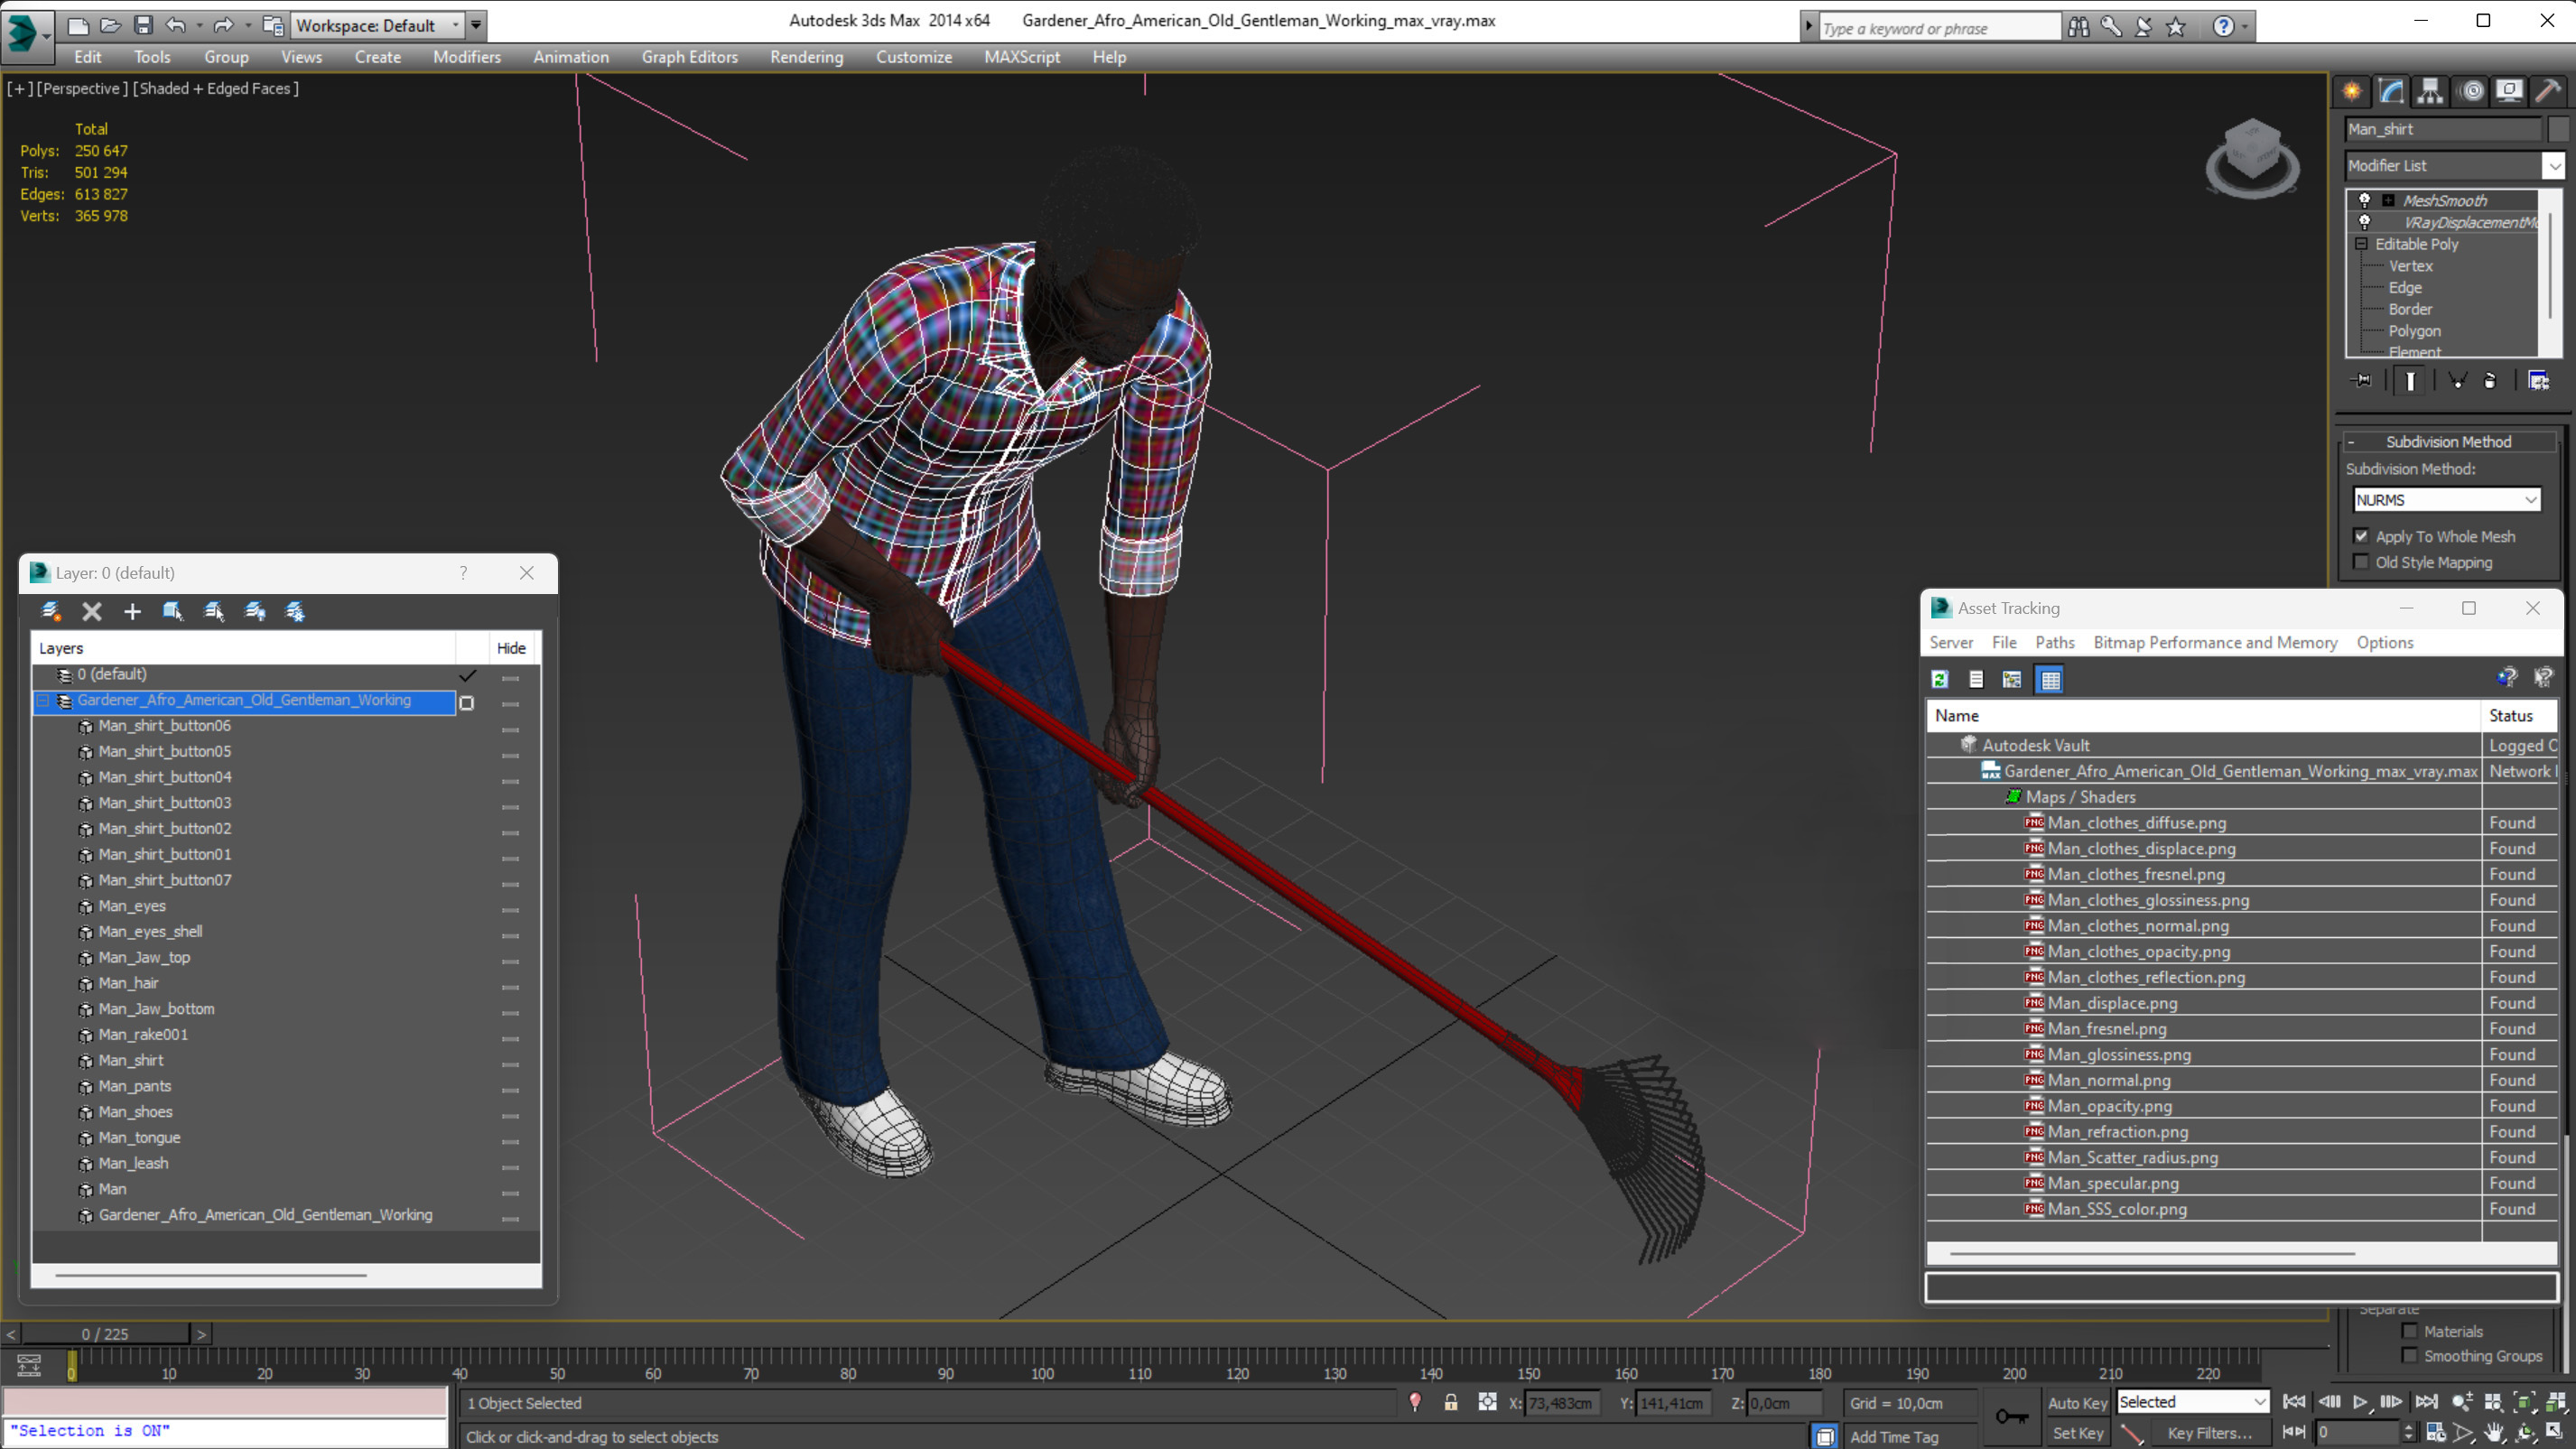Click Layer dialog horizontal scrollbar
Screen dimensions: 2576x1449
(211, 1275)
